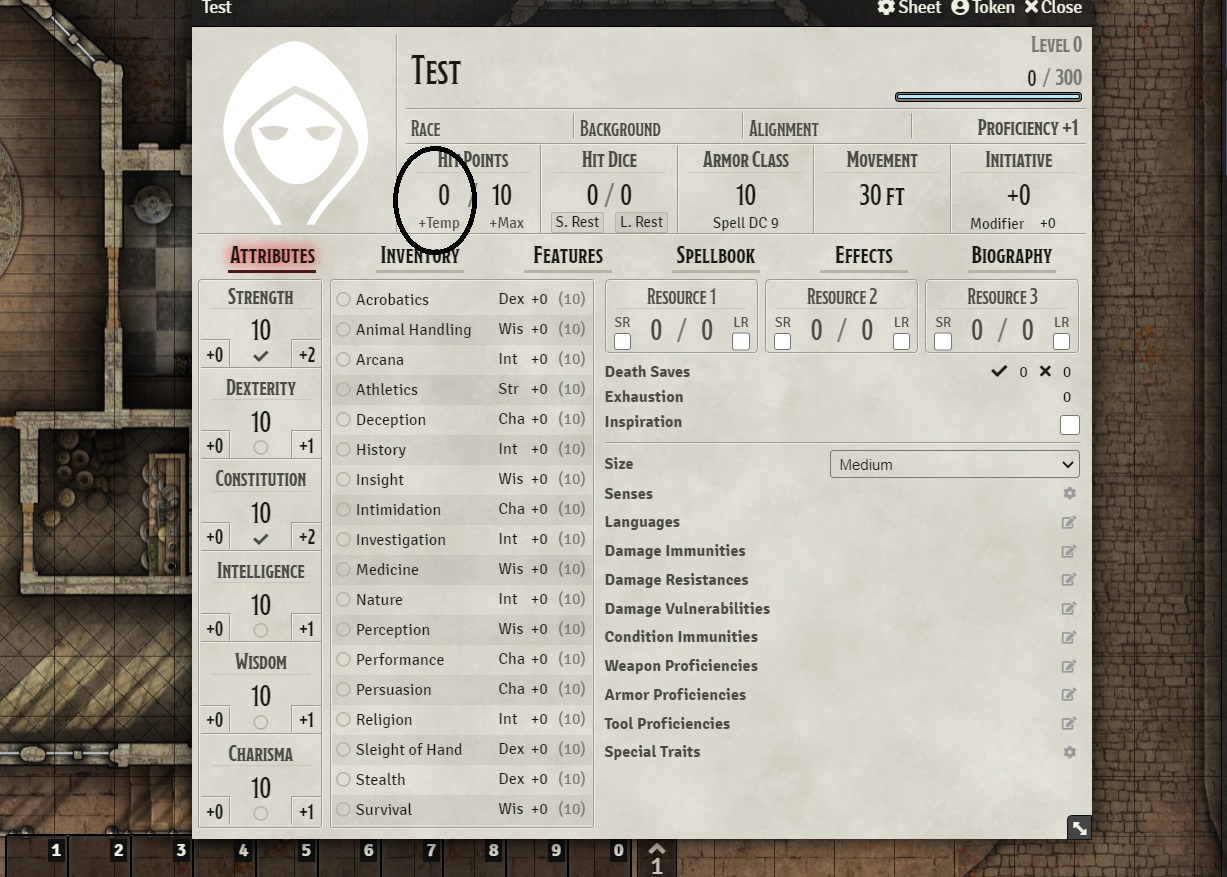Take a short rest with the S. Rest button
1227x877 pixels.
(x=577, y=222)
